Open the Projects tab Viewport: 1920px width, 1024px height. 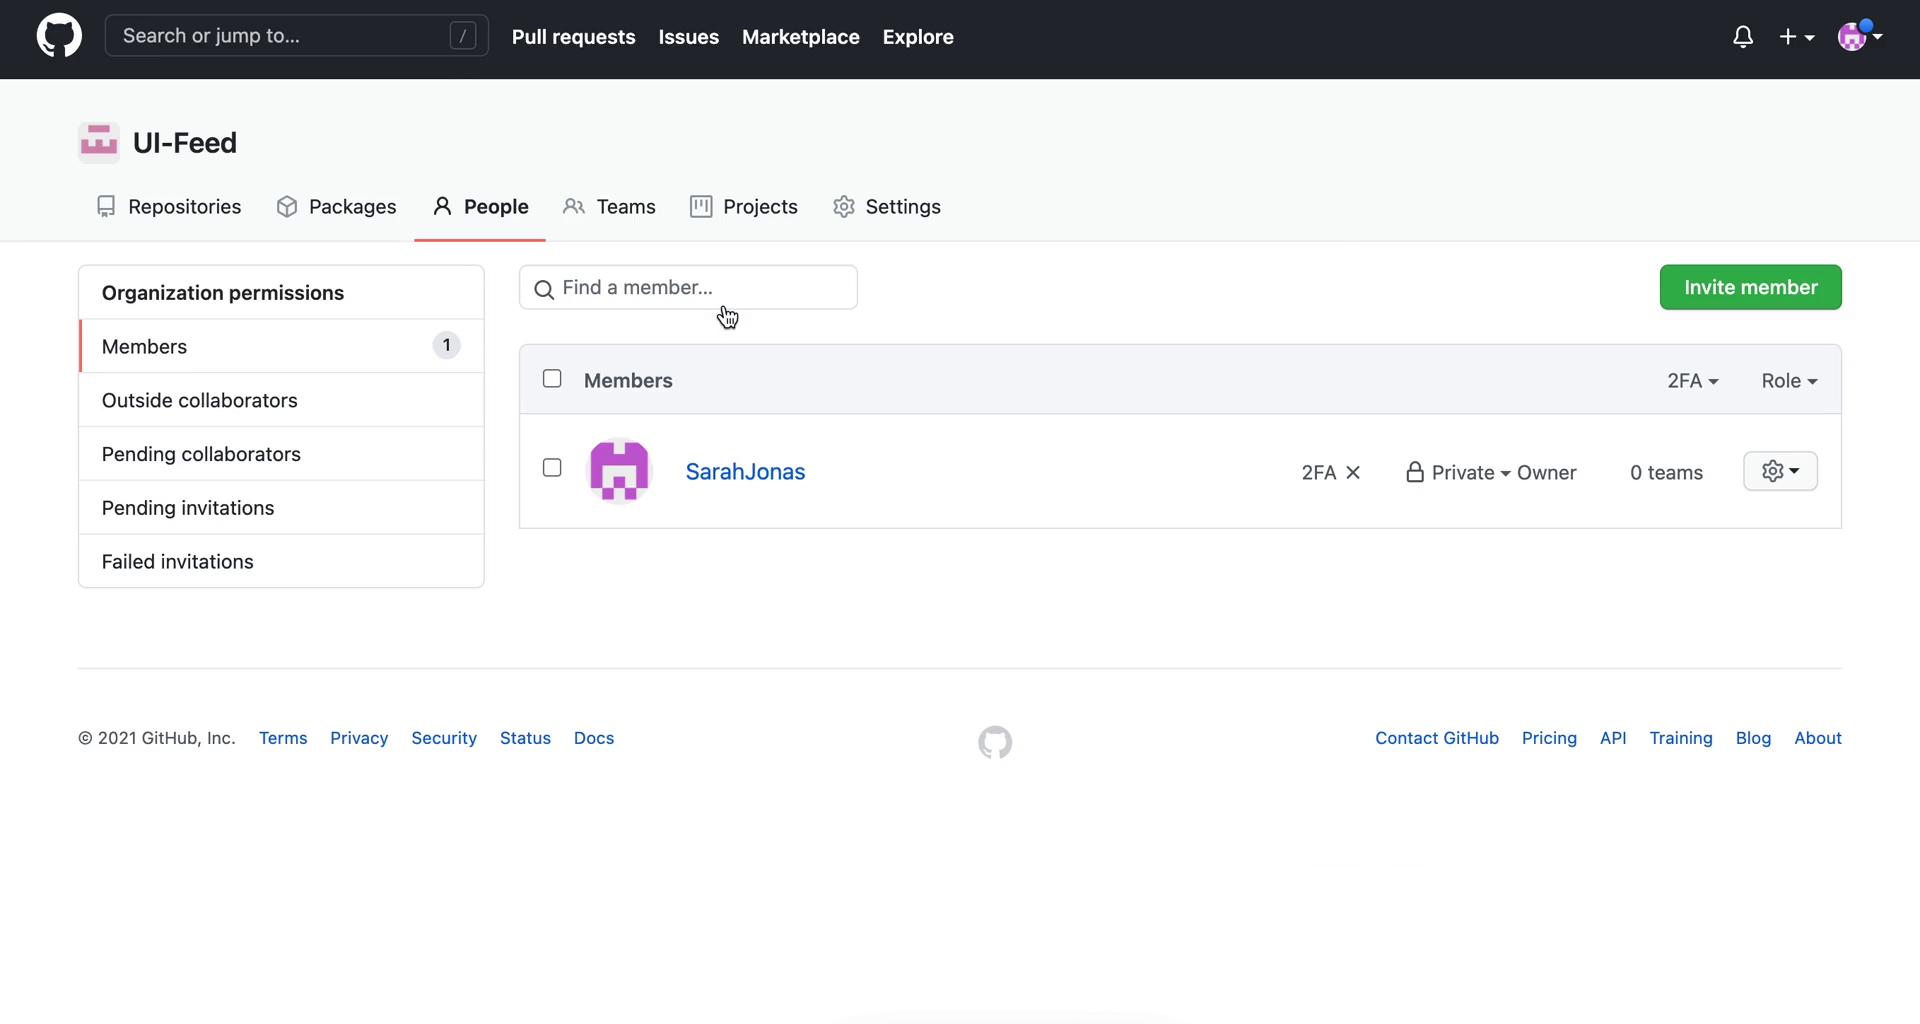[744, 207]
